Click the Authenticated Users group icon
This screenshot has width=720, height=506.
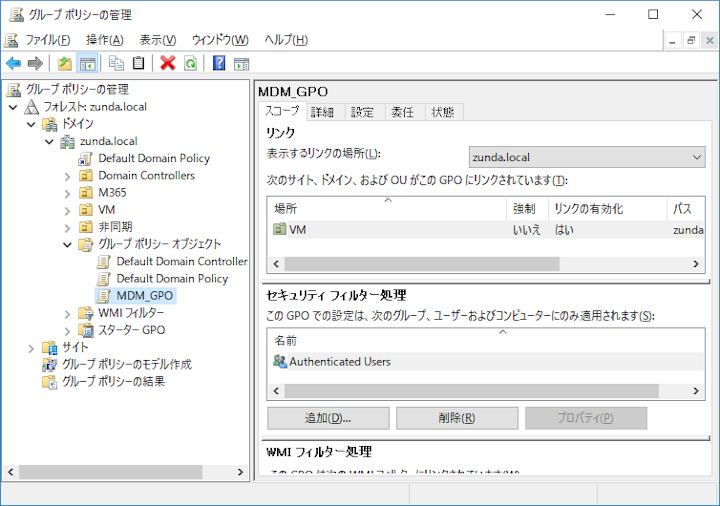tap(280, 361)
